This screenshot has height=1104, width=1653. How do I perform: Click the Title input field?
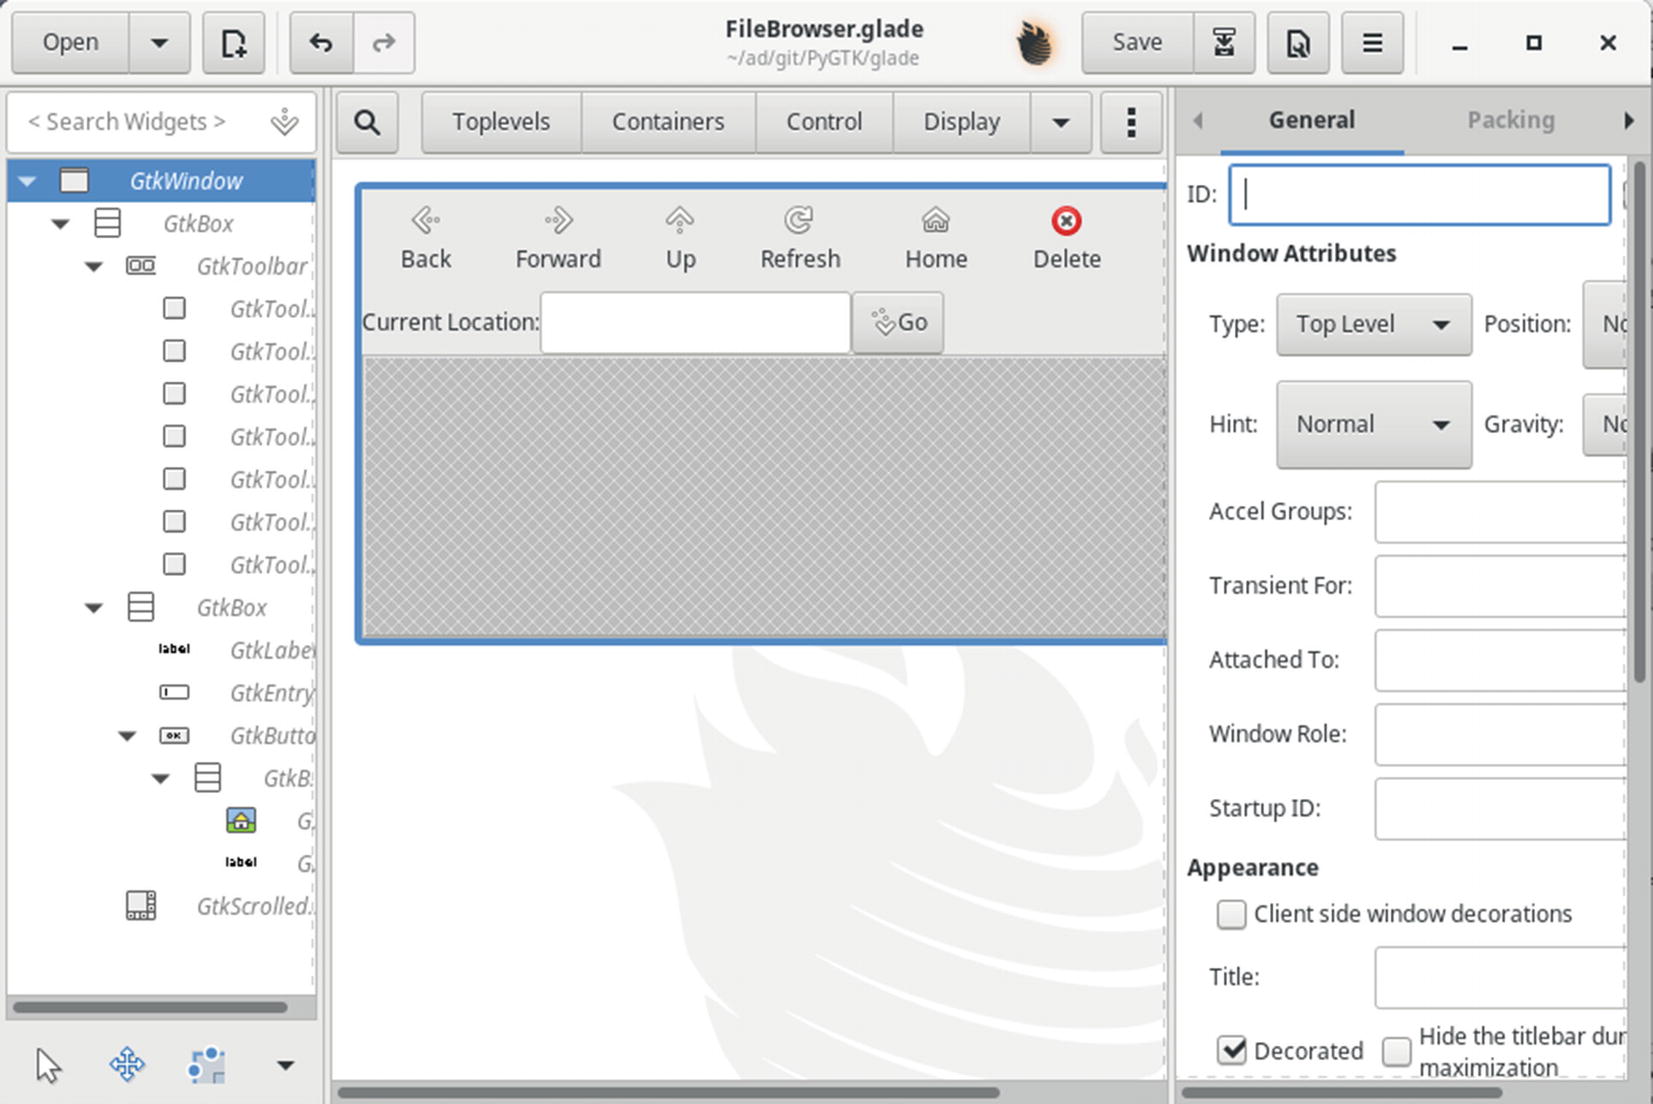[1500, 977]
